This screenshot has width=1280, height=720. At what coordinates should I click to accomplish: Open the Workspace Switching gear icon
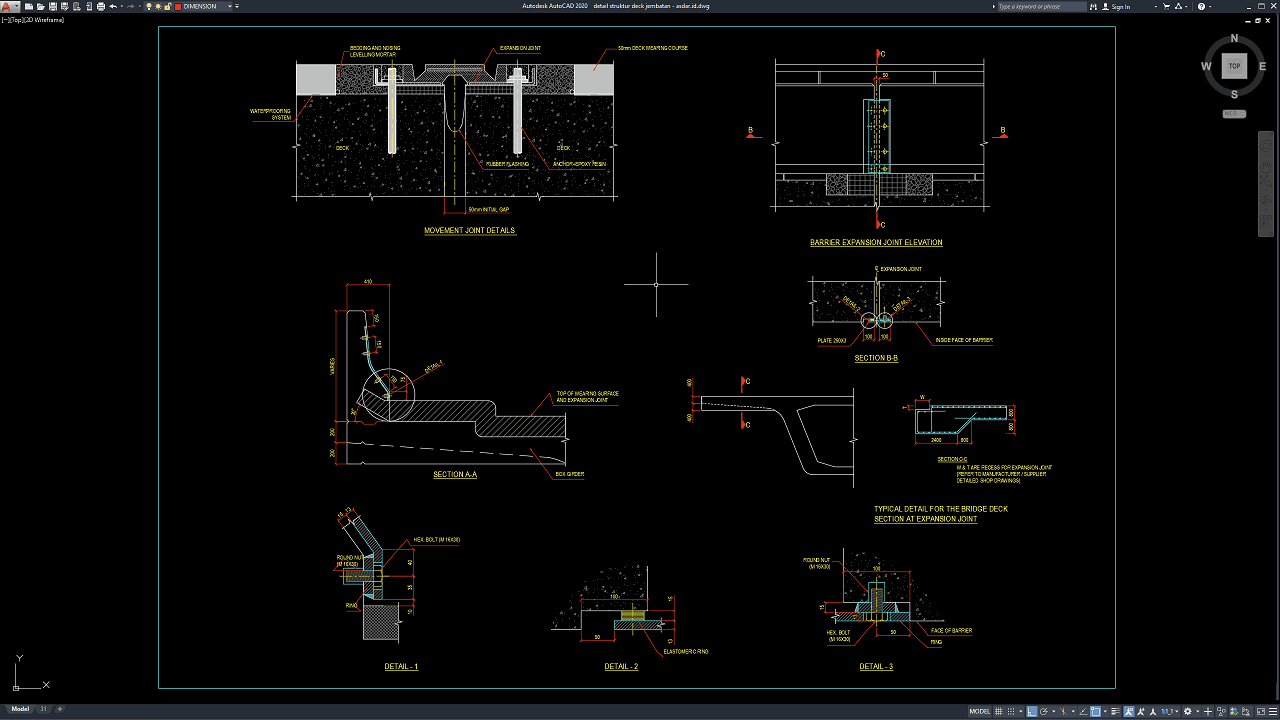click(x=1187, y=712)
